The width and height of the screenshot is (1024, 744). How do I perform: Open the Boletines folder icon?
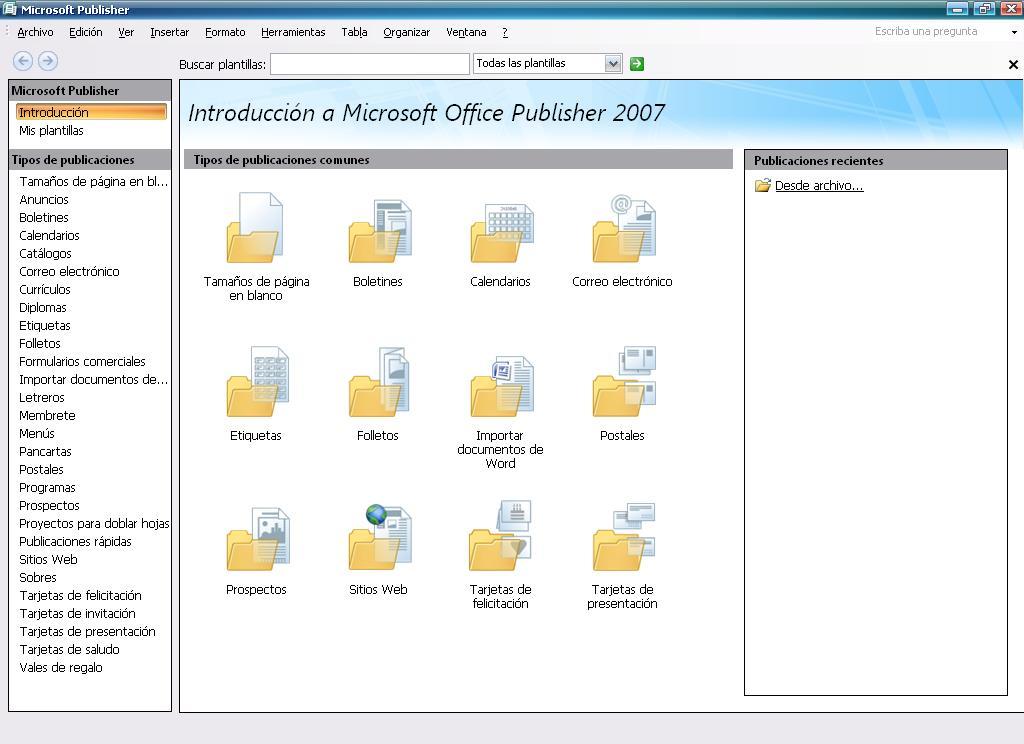(x=379, y=231)
